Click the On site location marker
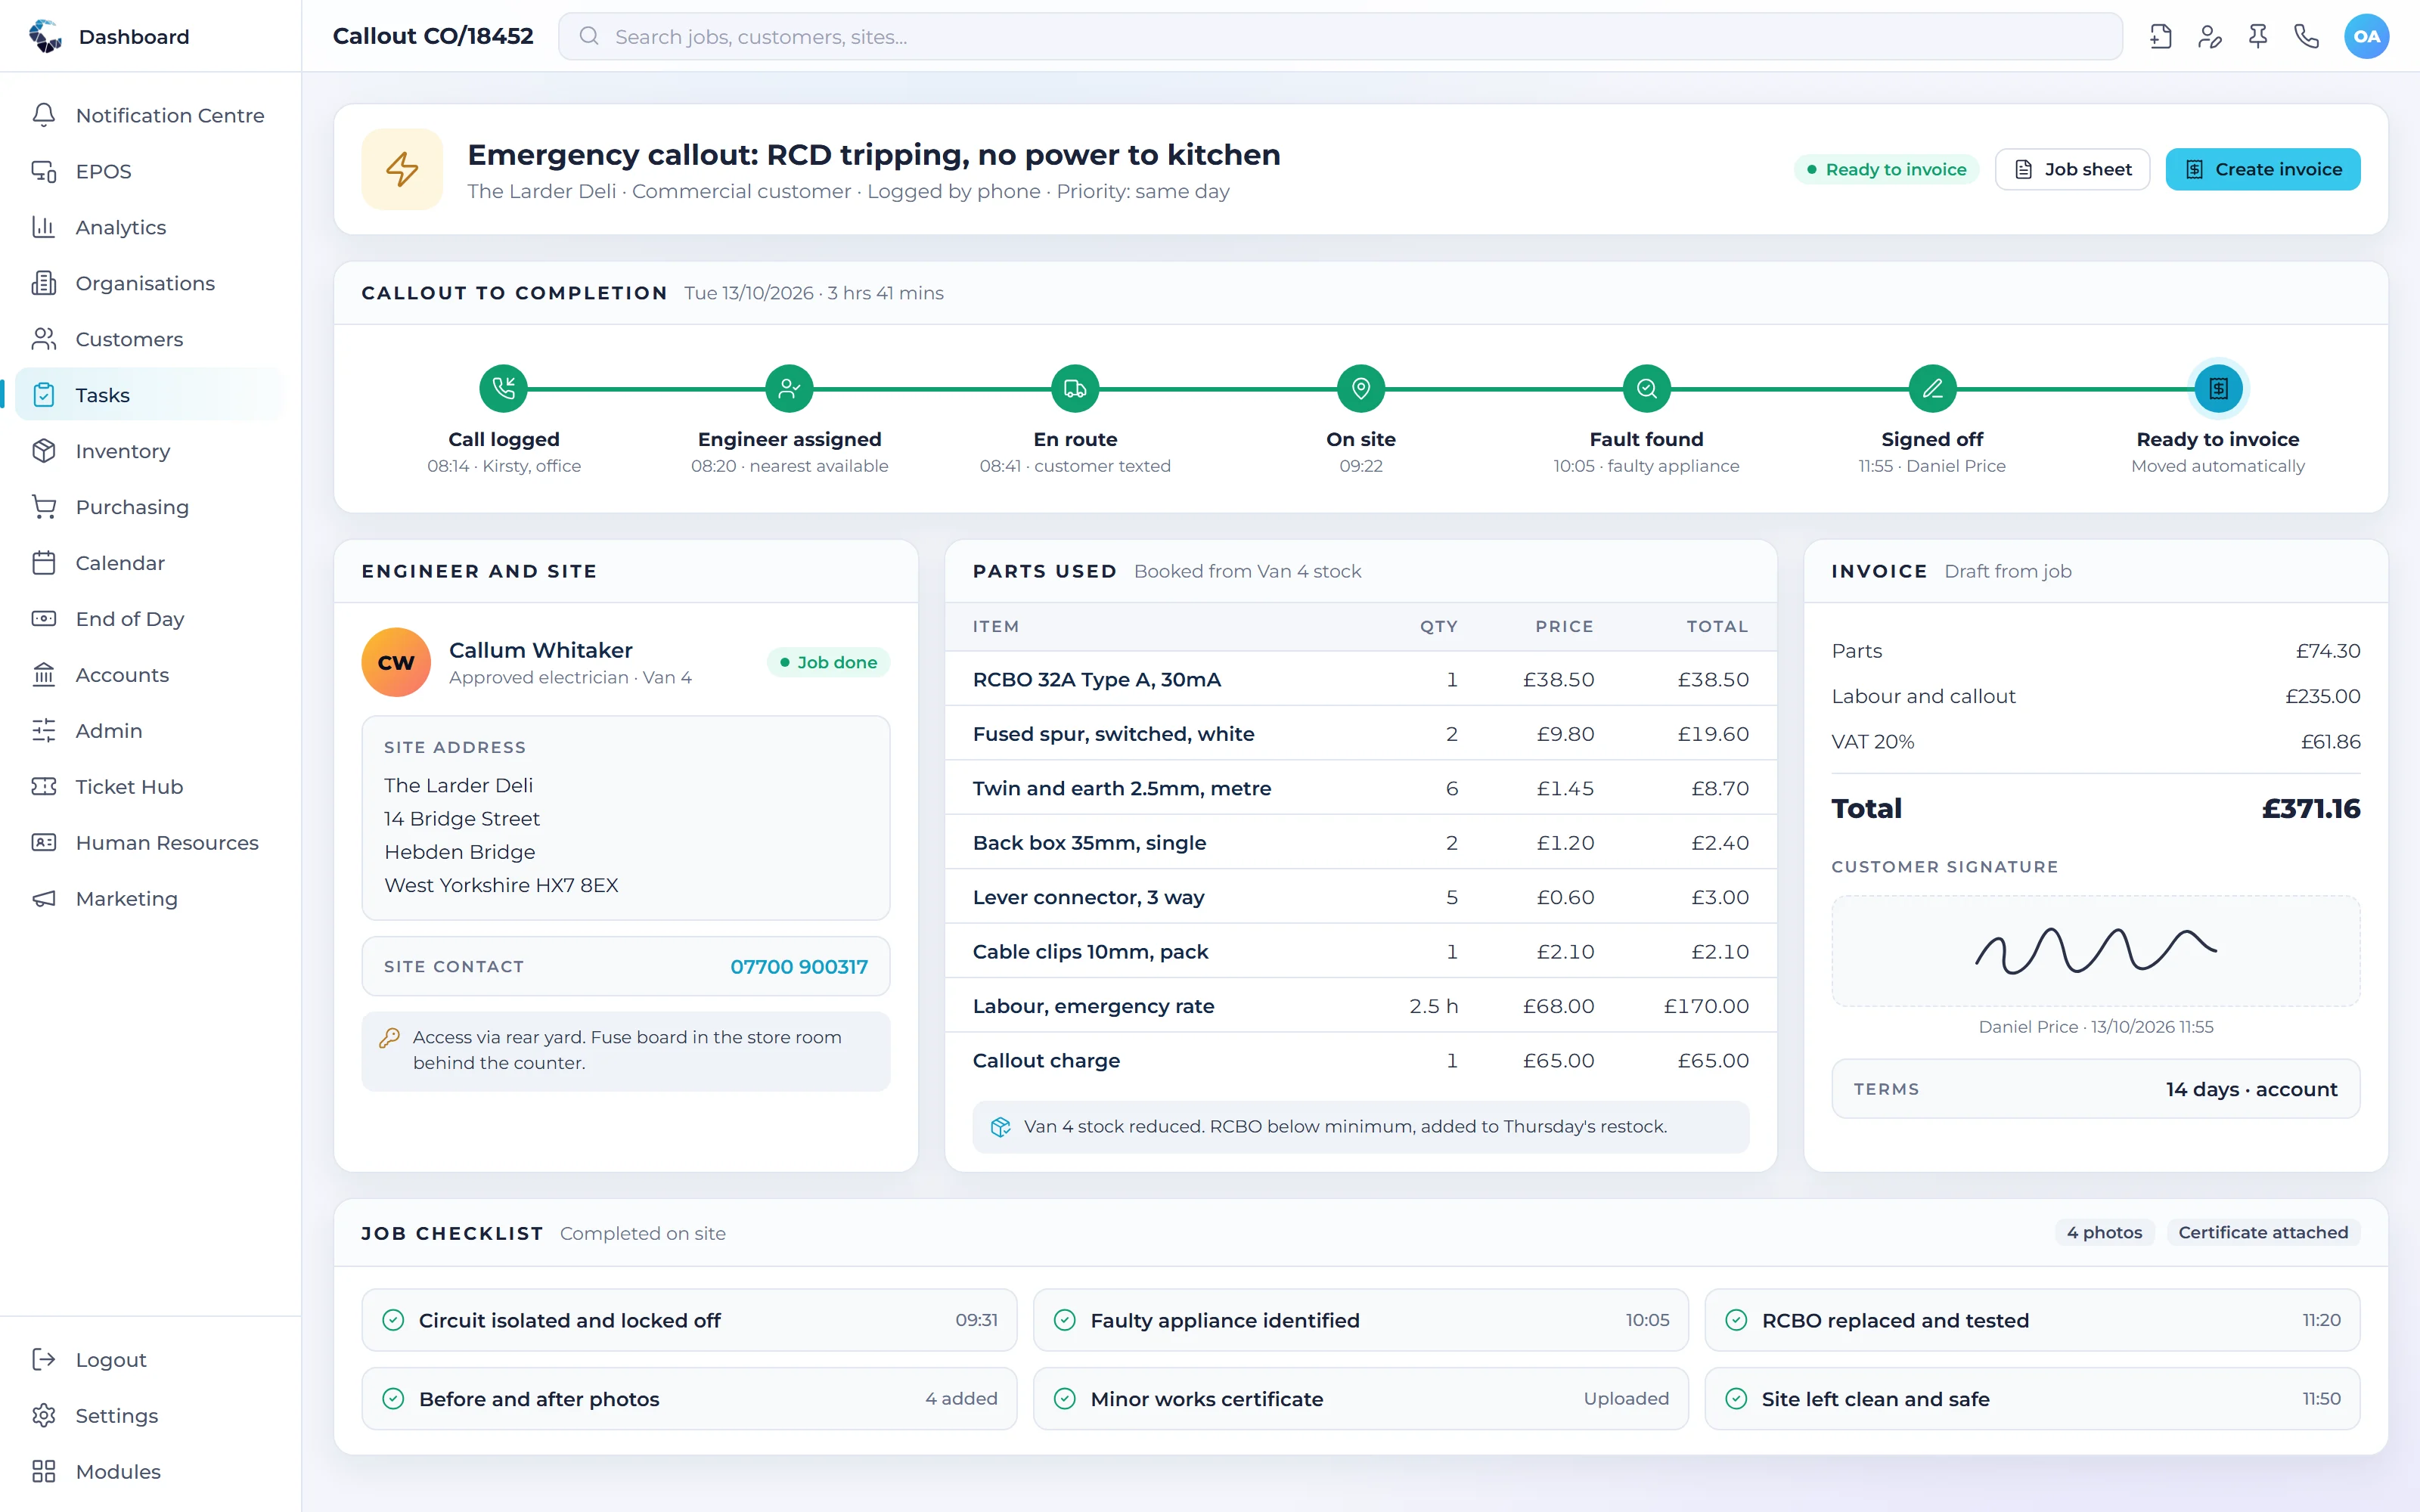 (1361, 389)
